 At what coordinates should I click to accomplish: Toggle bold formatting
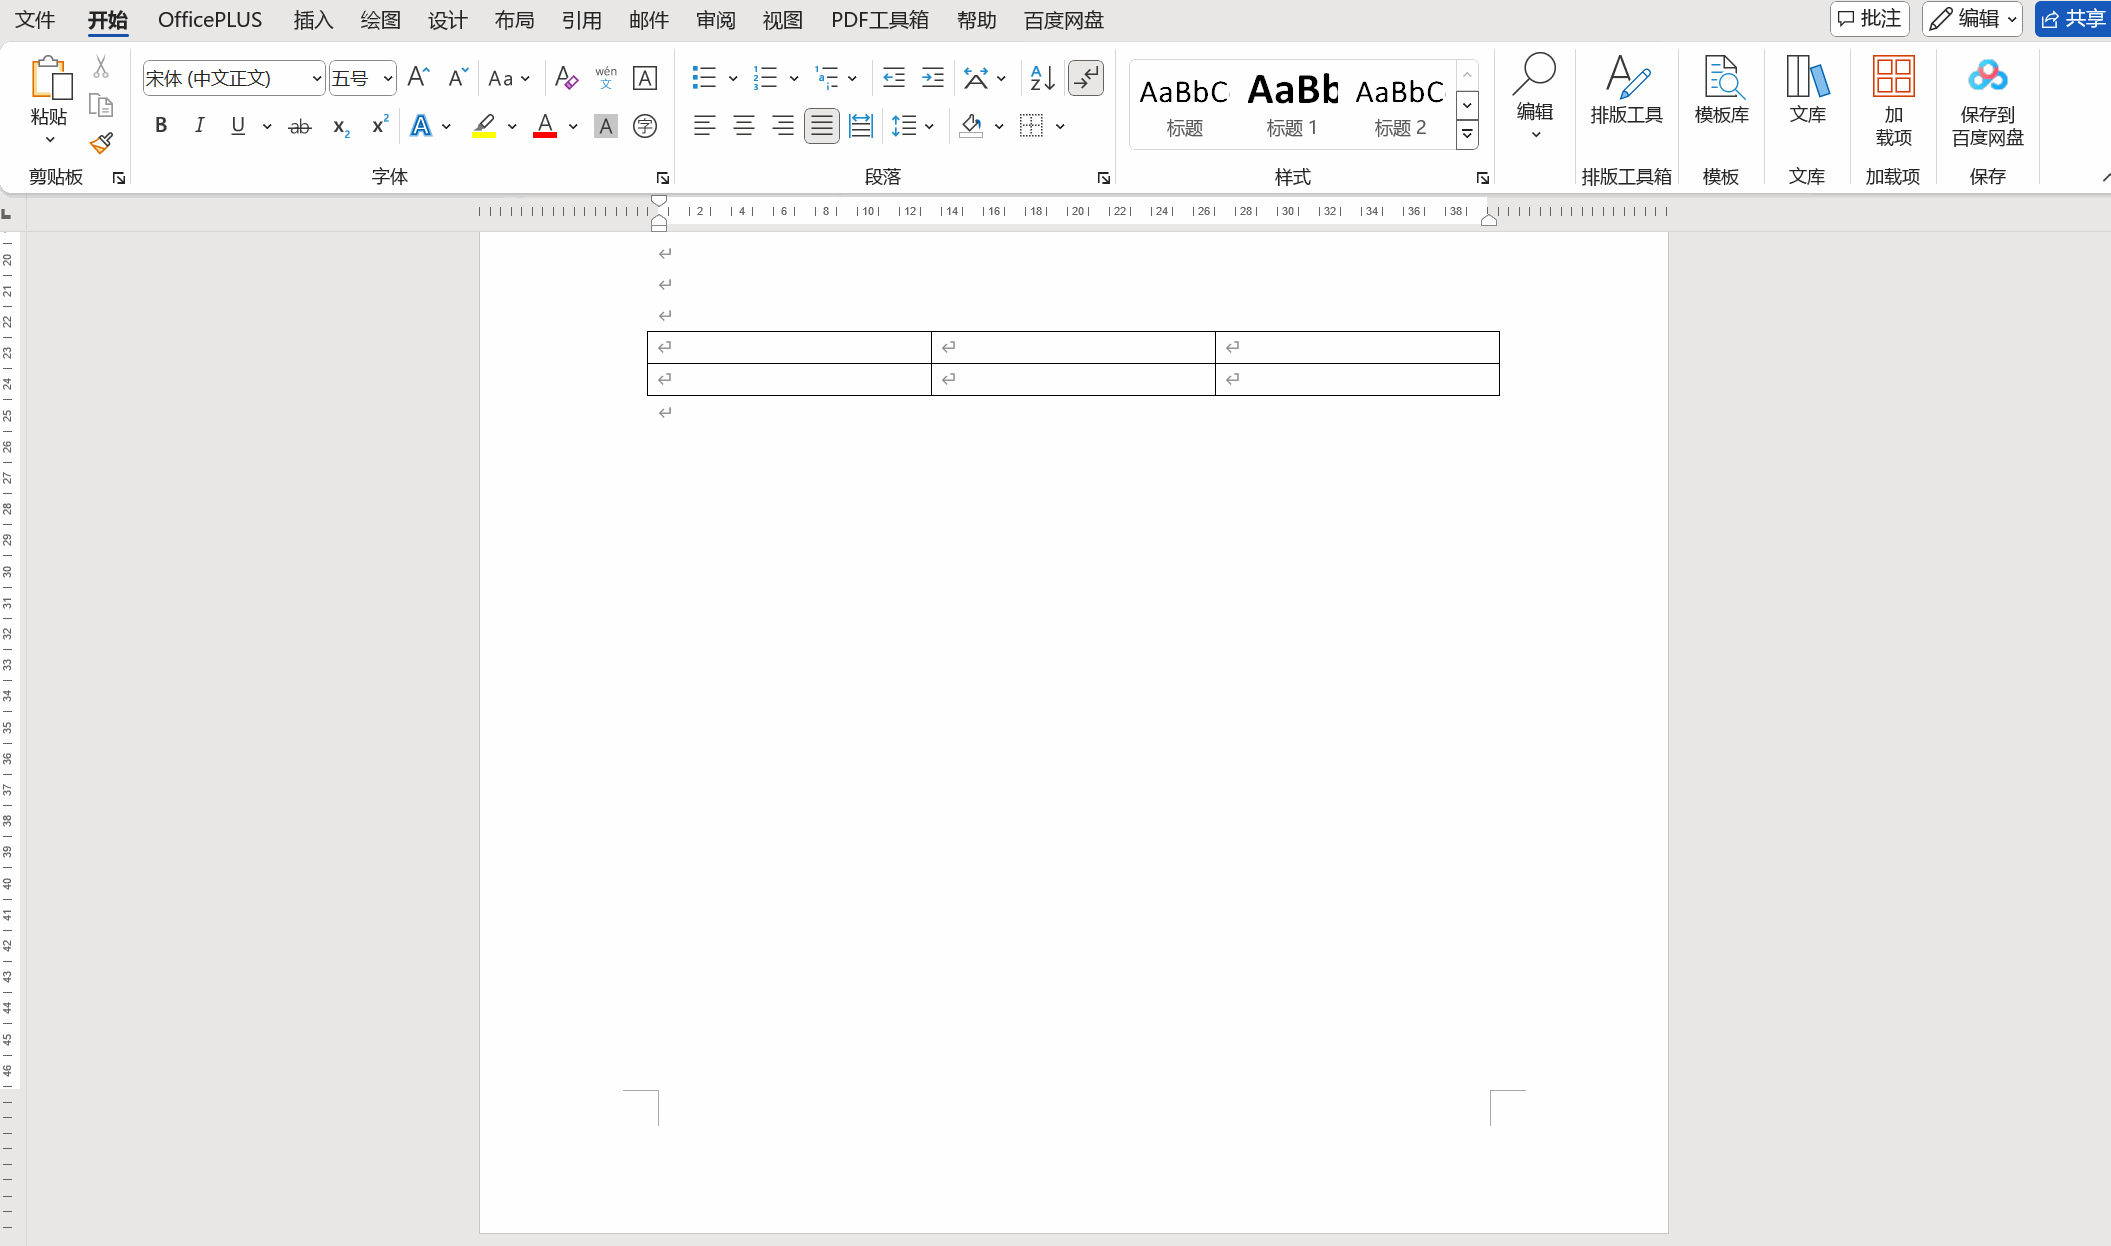(161, 126)
